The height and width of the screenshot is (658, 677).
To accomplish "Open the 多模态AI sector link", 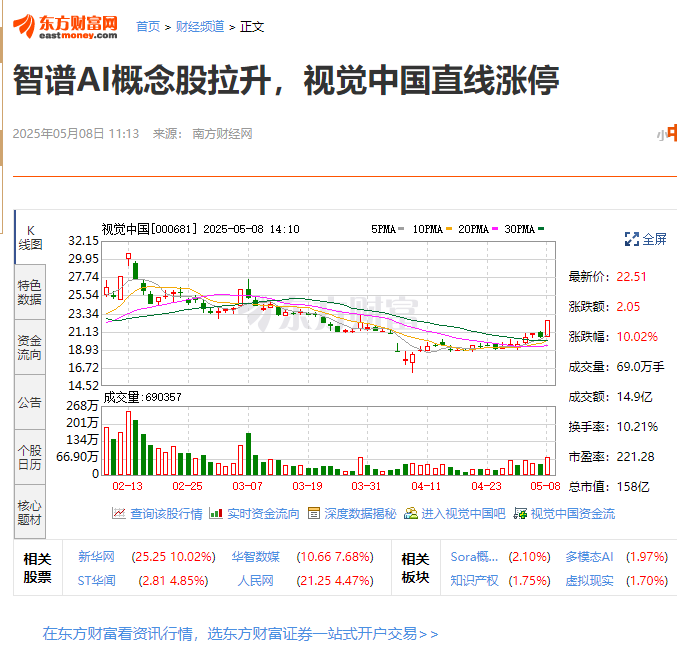I will click(589, 557).
